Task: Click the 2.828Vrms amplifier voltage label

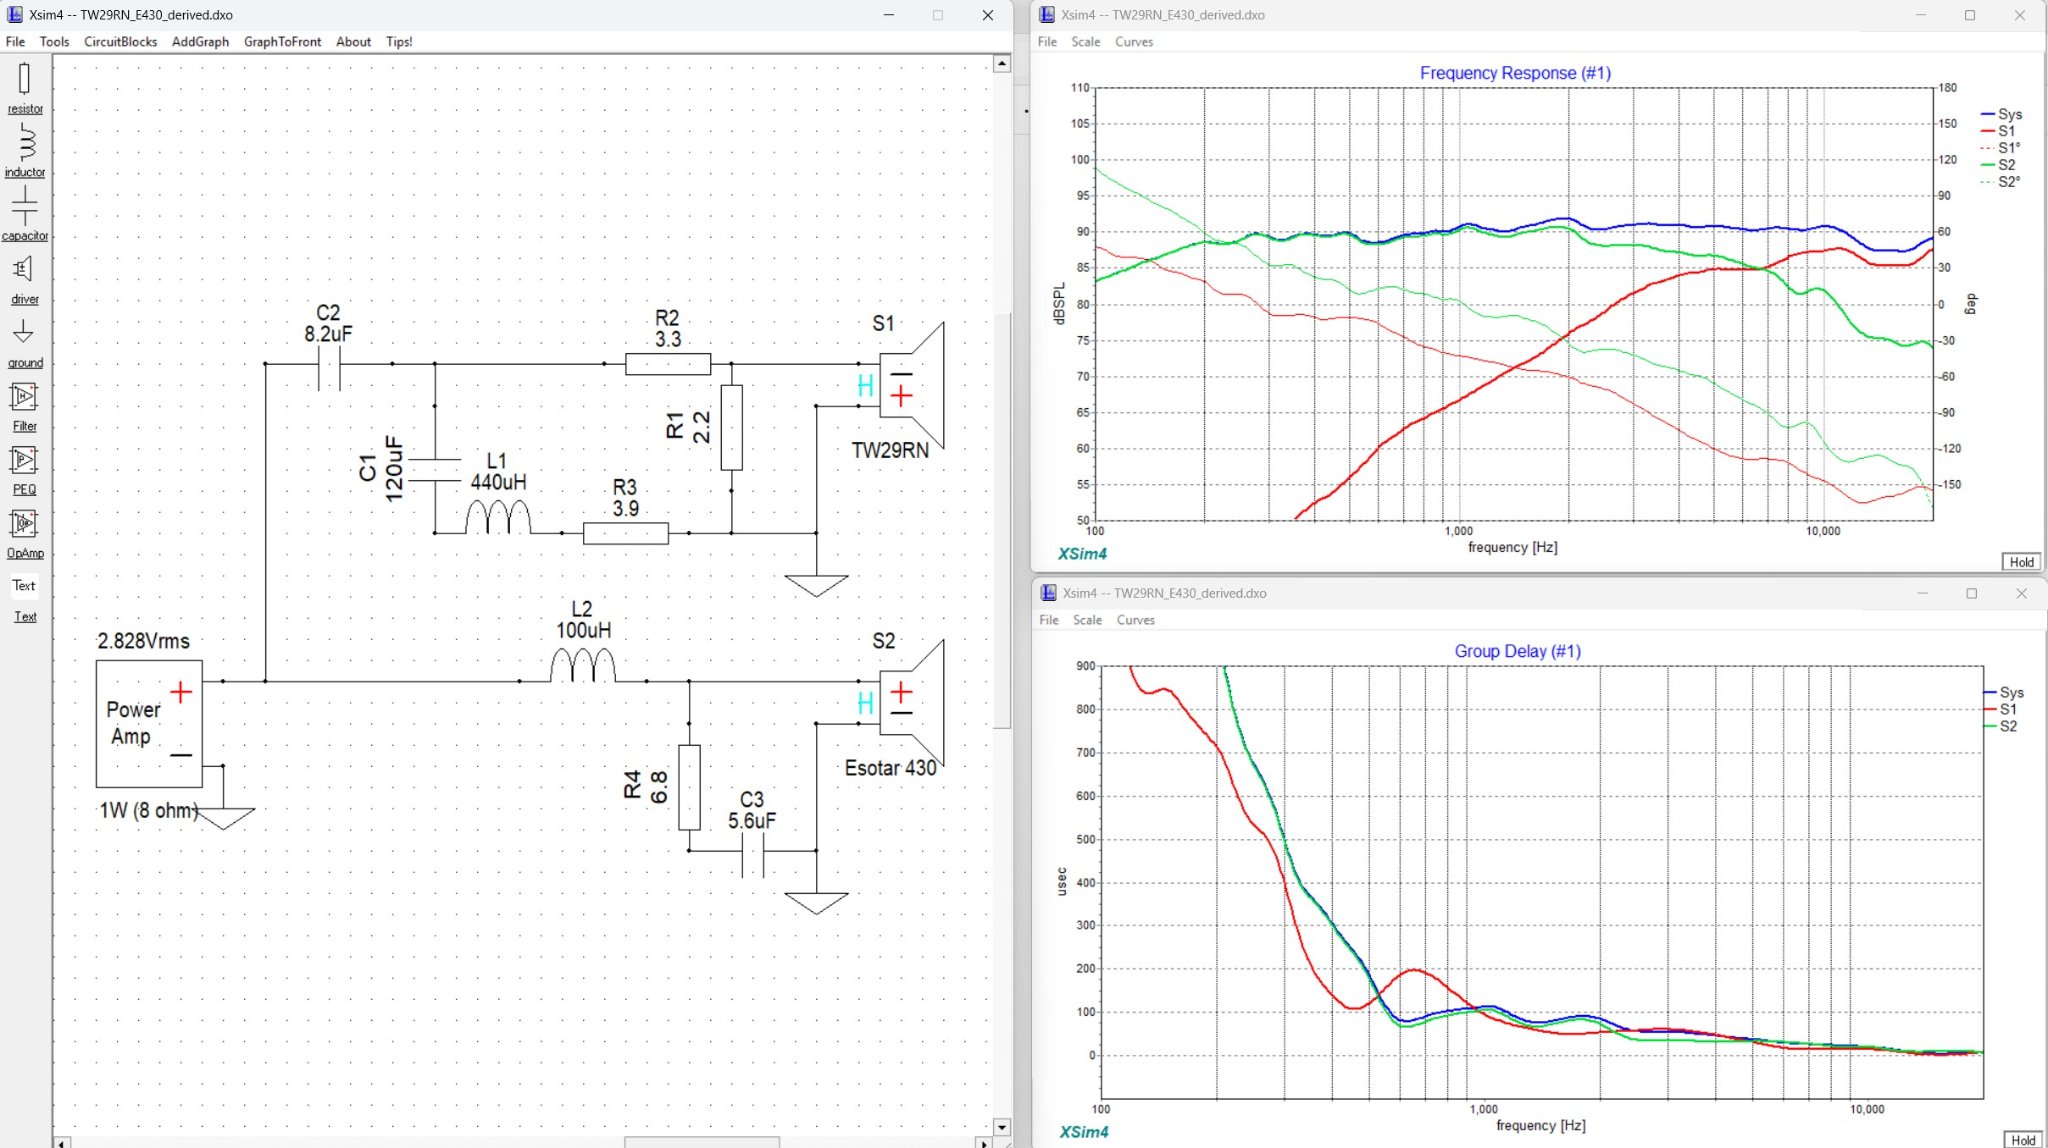Action: pyautogui.click(x=143, y=641)
